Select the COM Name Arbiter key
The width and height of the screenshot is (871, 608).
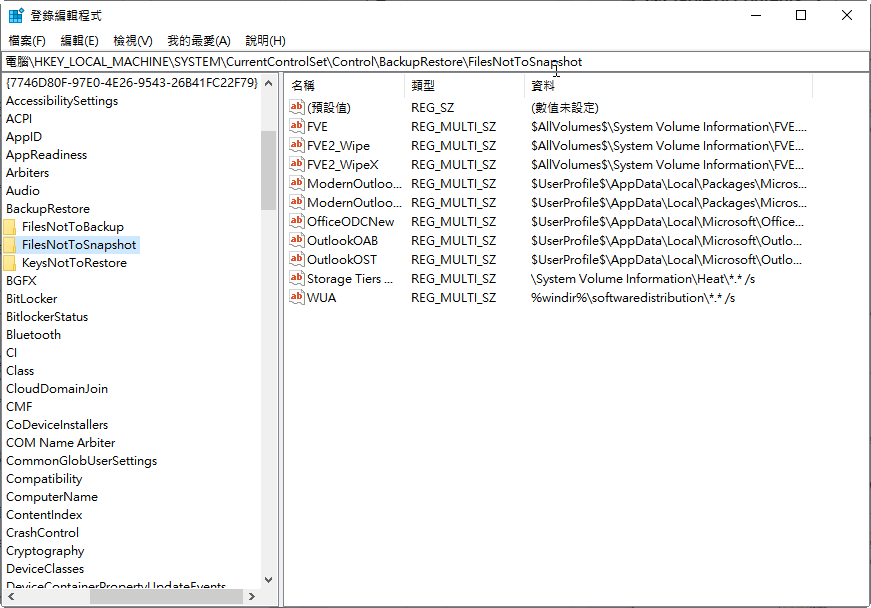coord(61,443)
